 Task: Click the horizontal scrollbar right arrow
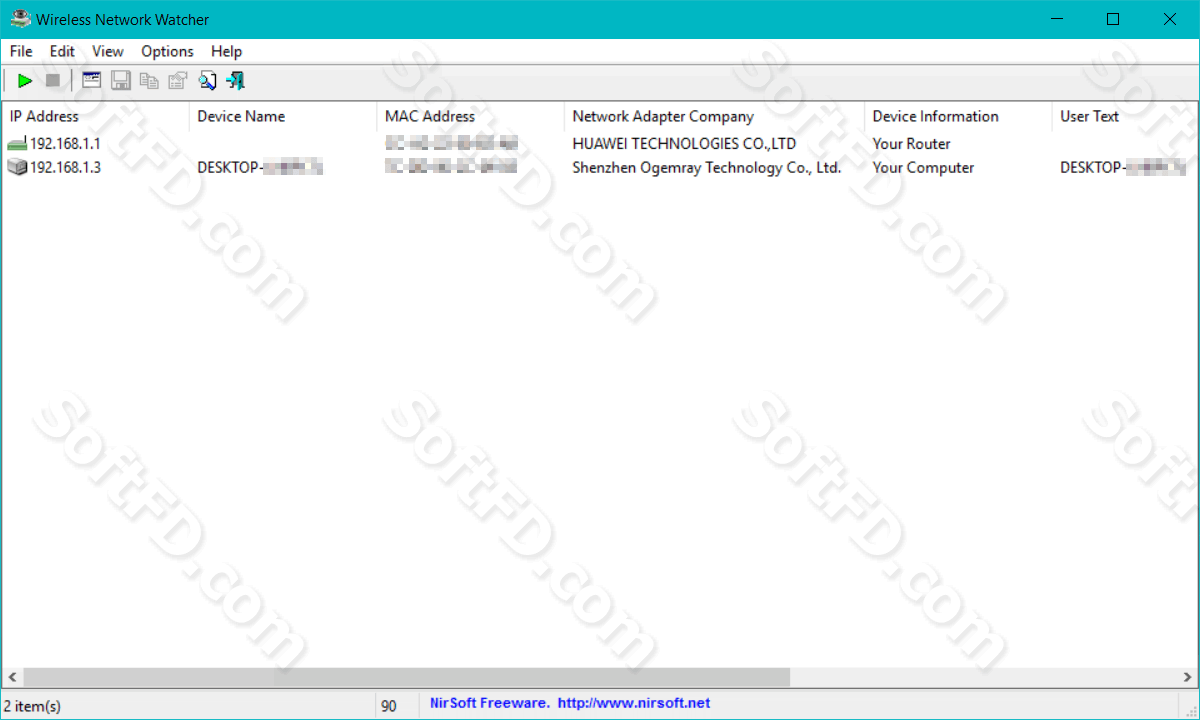(1188, 677)
